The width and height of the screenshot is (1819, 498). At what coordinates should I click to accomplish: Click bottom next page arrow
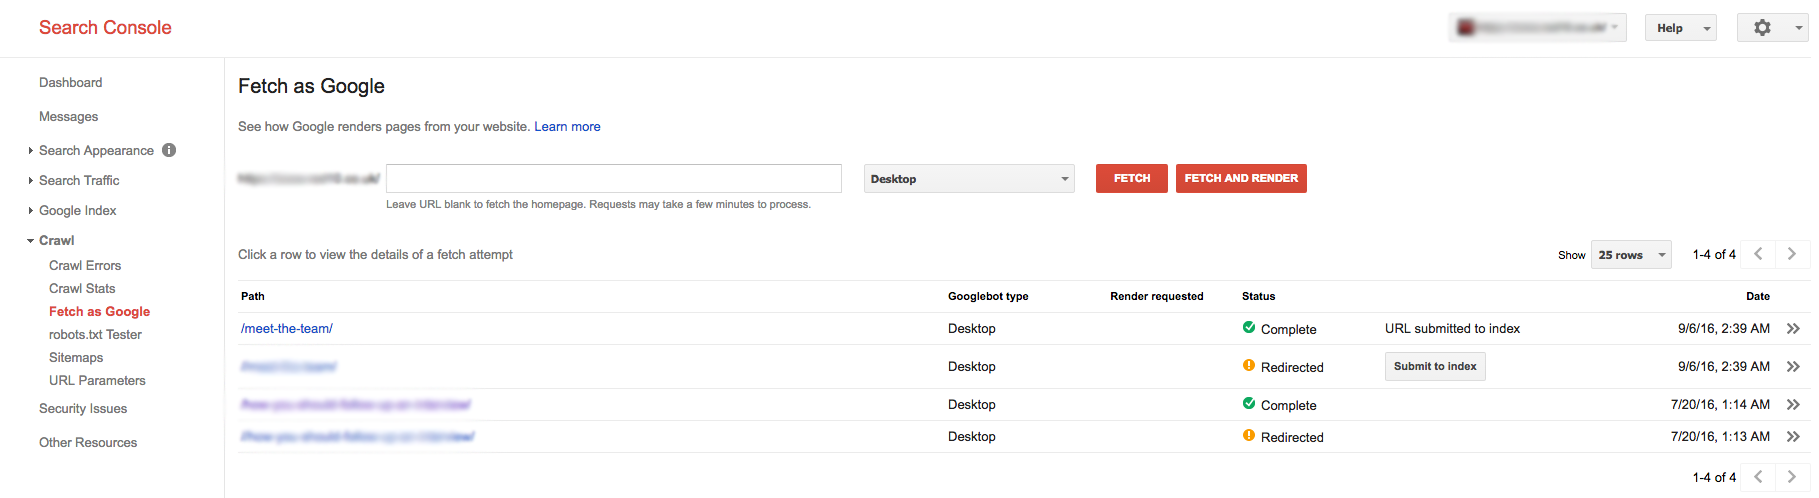pyautogui.click(x=1791, y=477)
